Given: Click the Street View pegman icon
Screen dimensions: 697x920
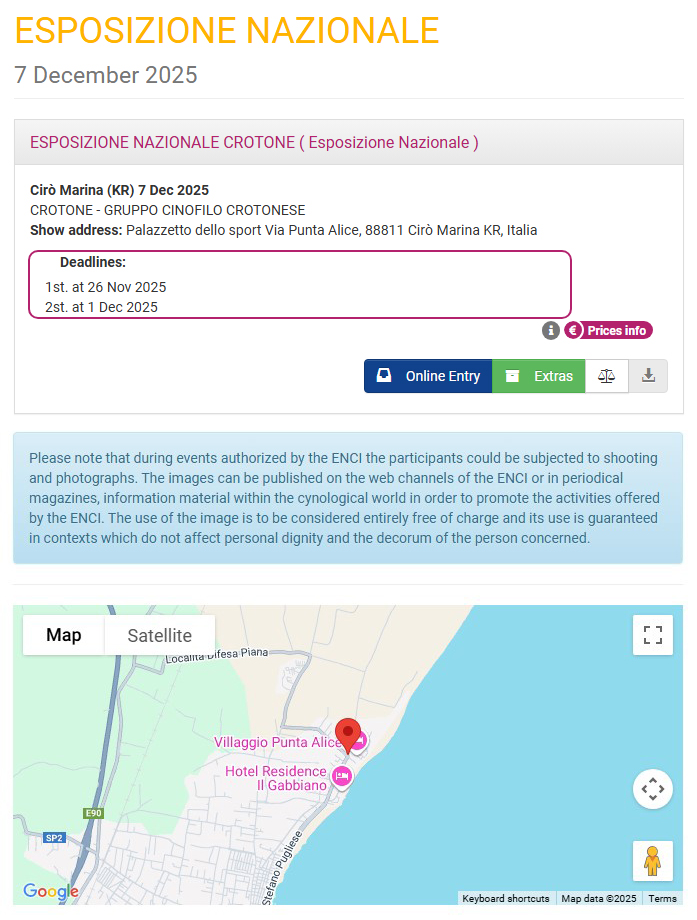Looking at the screenshot, I should coord(653,861).
